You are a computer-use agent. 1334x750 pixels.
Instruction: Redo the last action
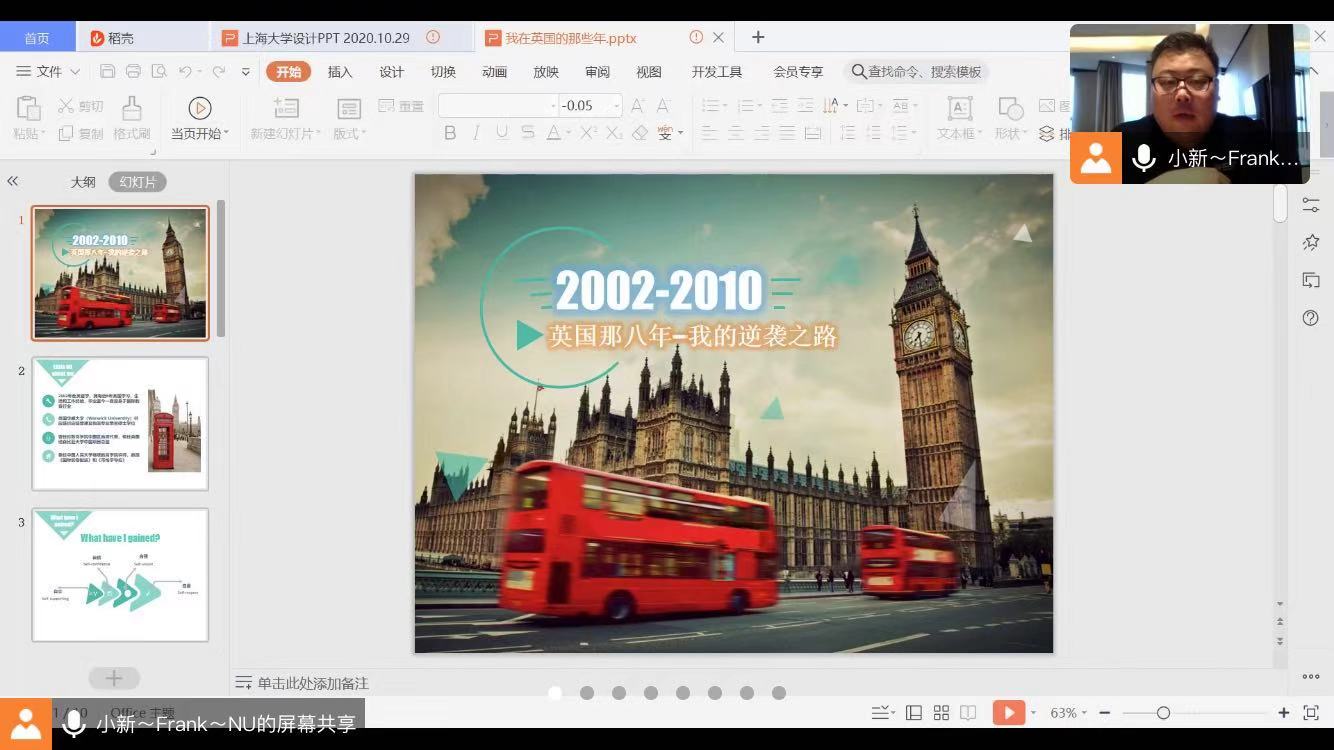(218, 72)
